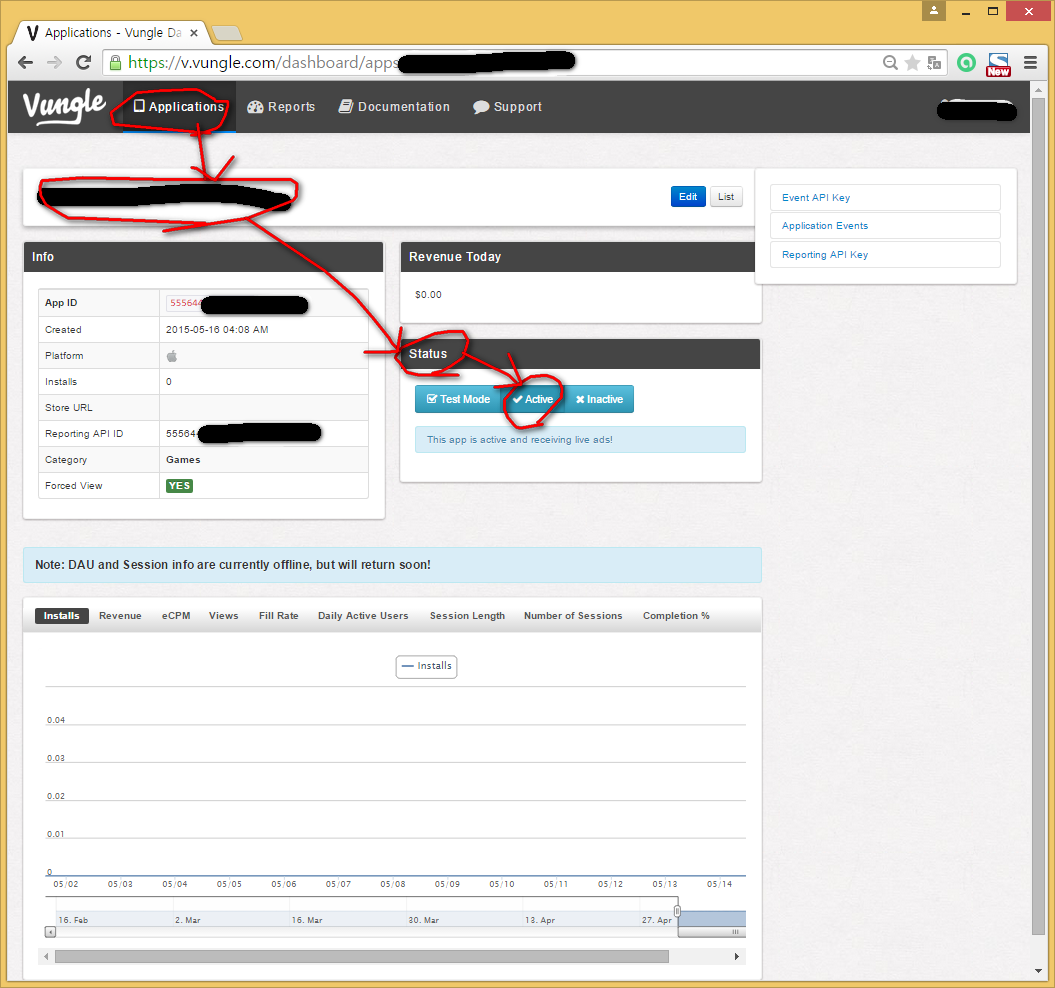
Task: Select the Revenue chart tab
Action: click(120, 615)
